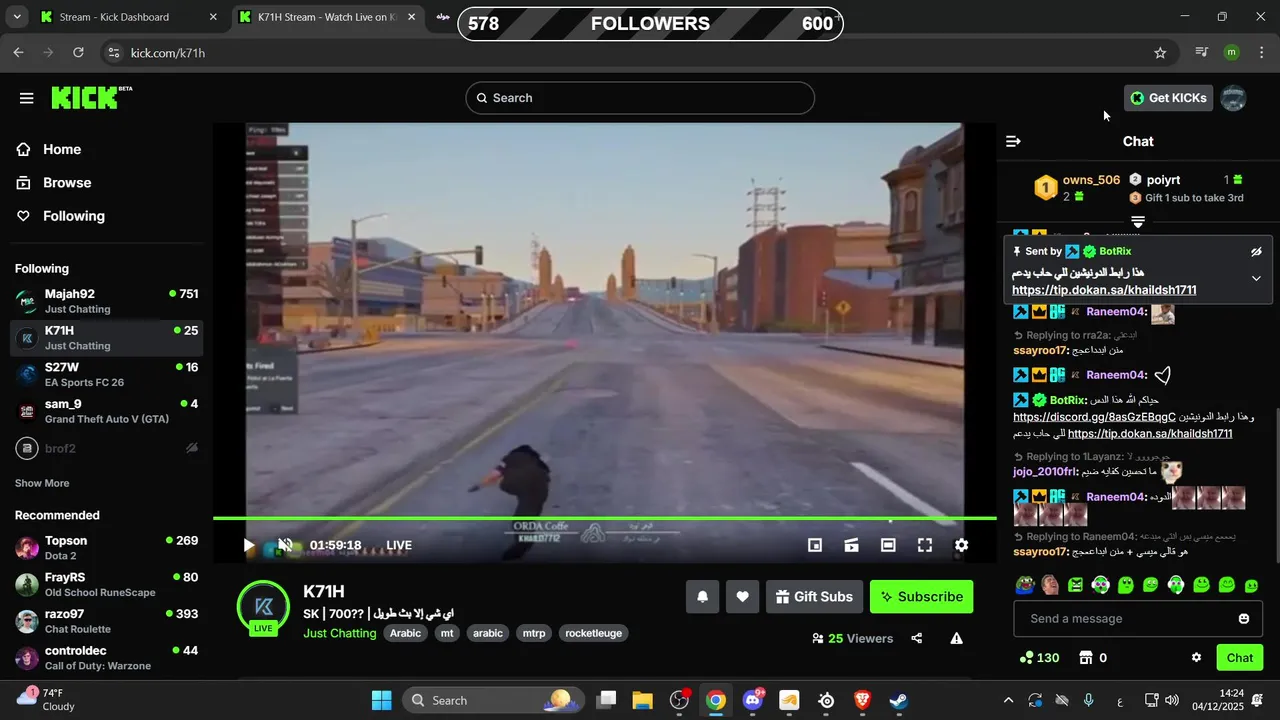Close the K71H Stream browser tab
Viewport: 1280px width, 720px height.
(x=411, y=17)
